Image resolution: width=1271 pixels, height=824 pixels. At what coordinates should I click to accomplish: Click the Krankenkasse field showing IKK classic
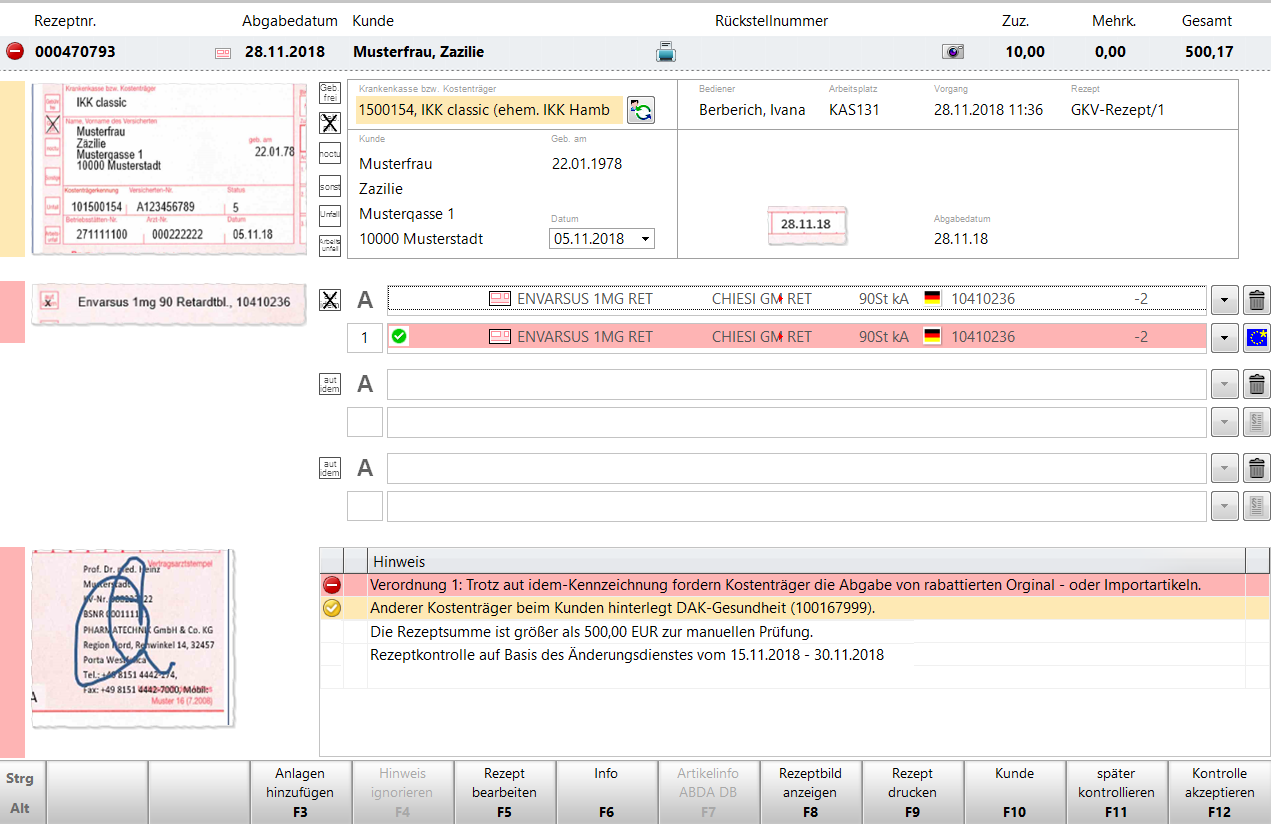[488, 110]
